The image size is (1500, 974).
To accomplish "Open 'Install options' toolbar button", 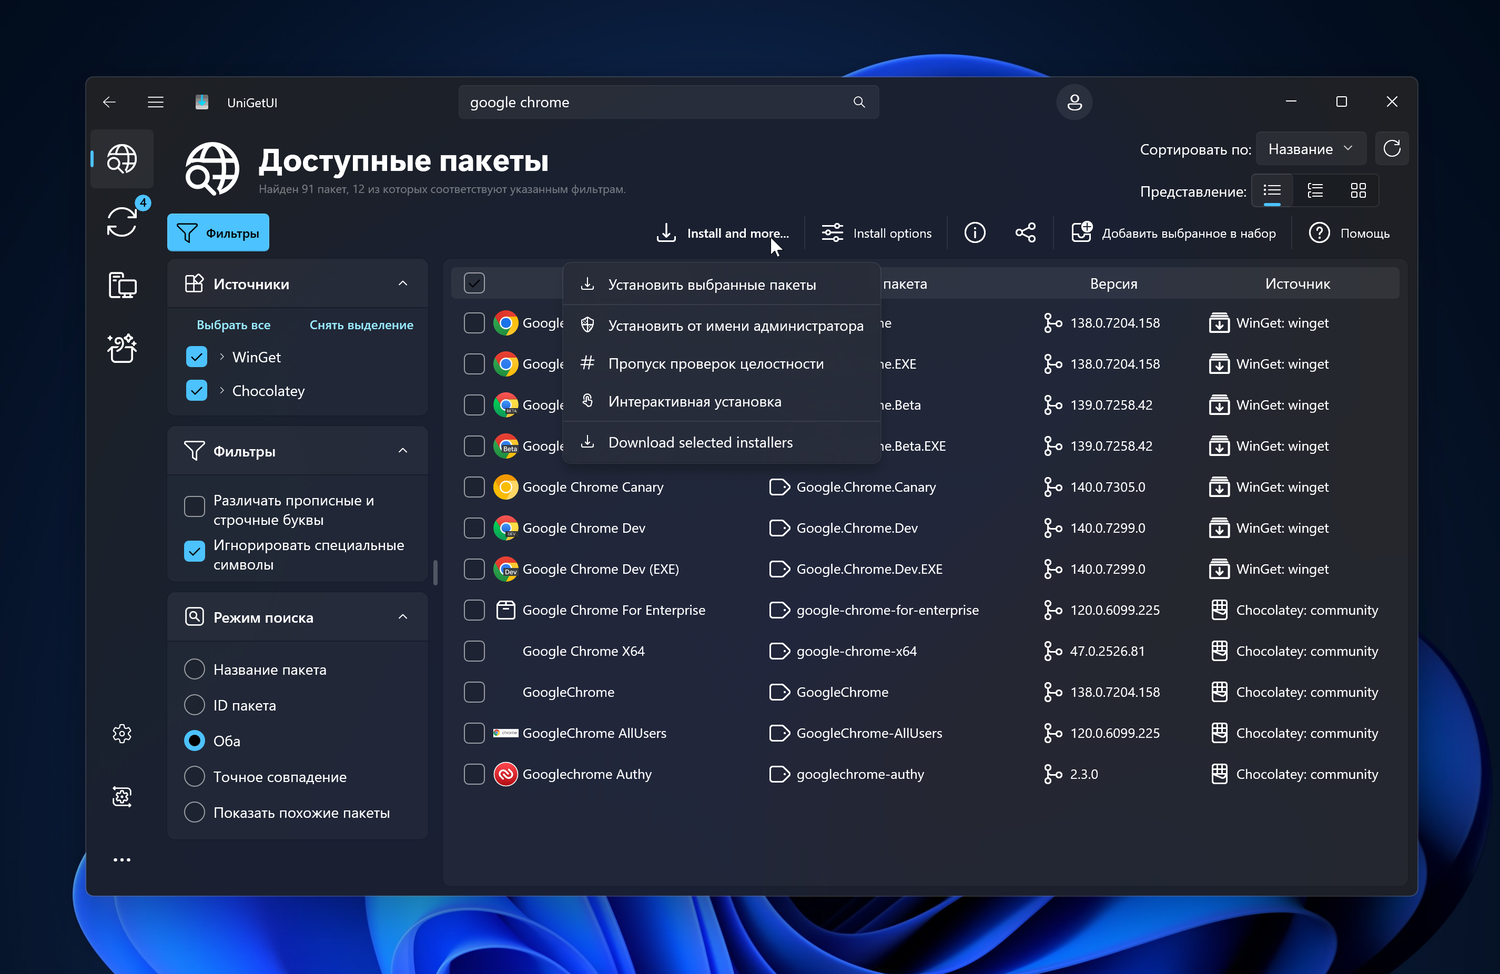I will [877, 233].
